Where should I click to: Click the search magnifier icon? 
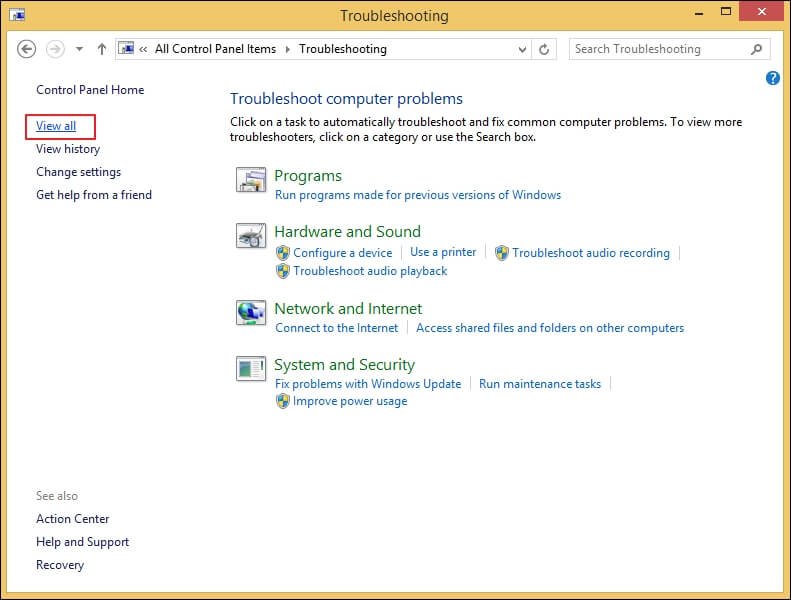pyautogui.click(x=757, y=49)
